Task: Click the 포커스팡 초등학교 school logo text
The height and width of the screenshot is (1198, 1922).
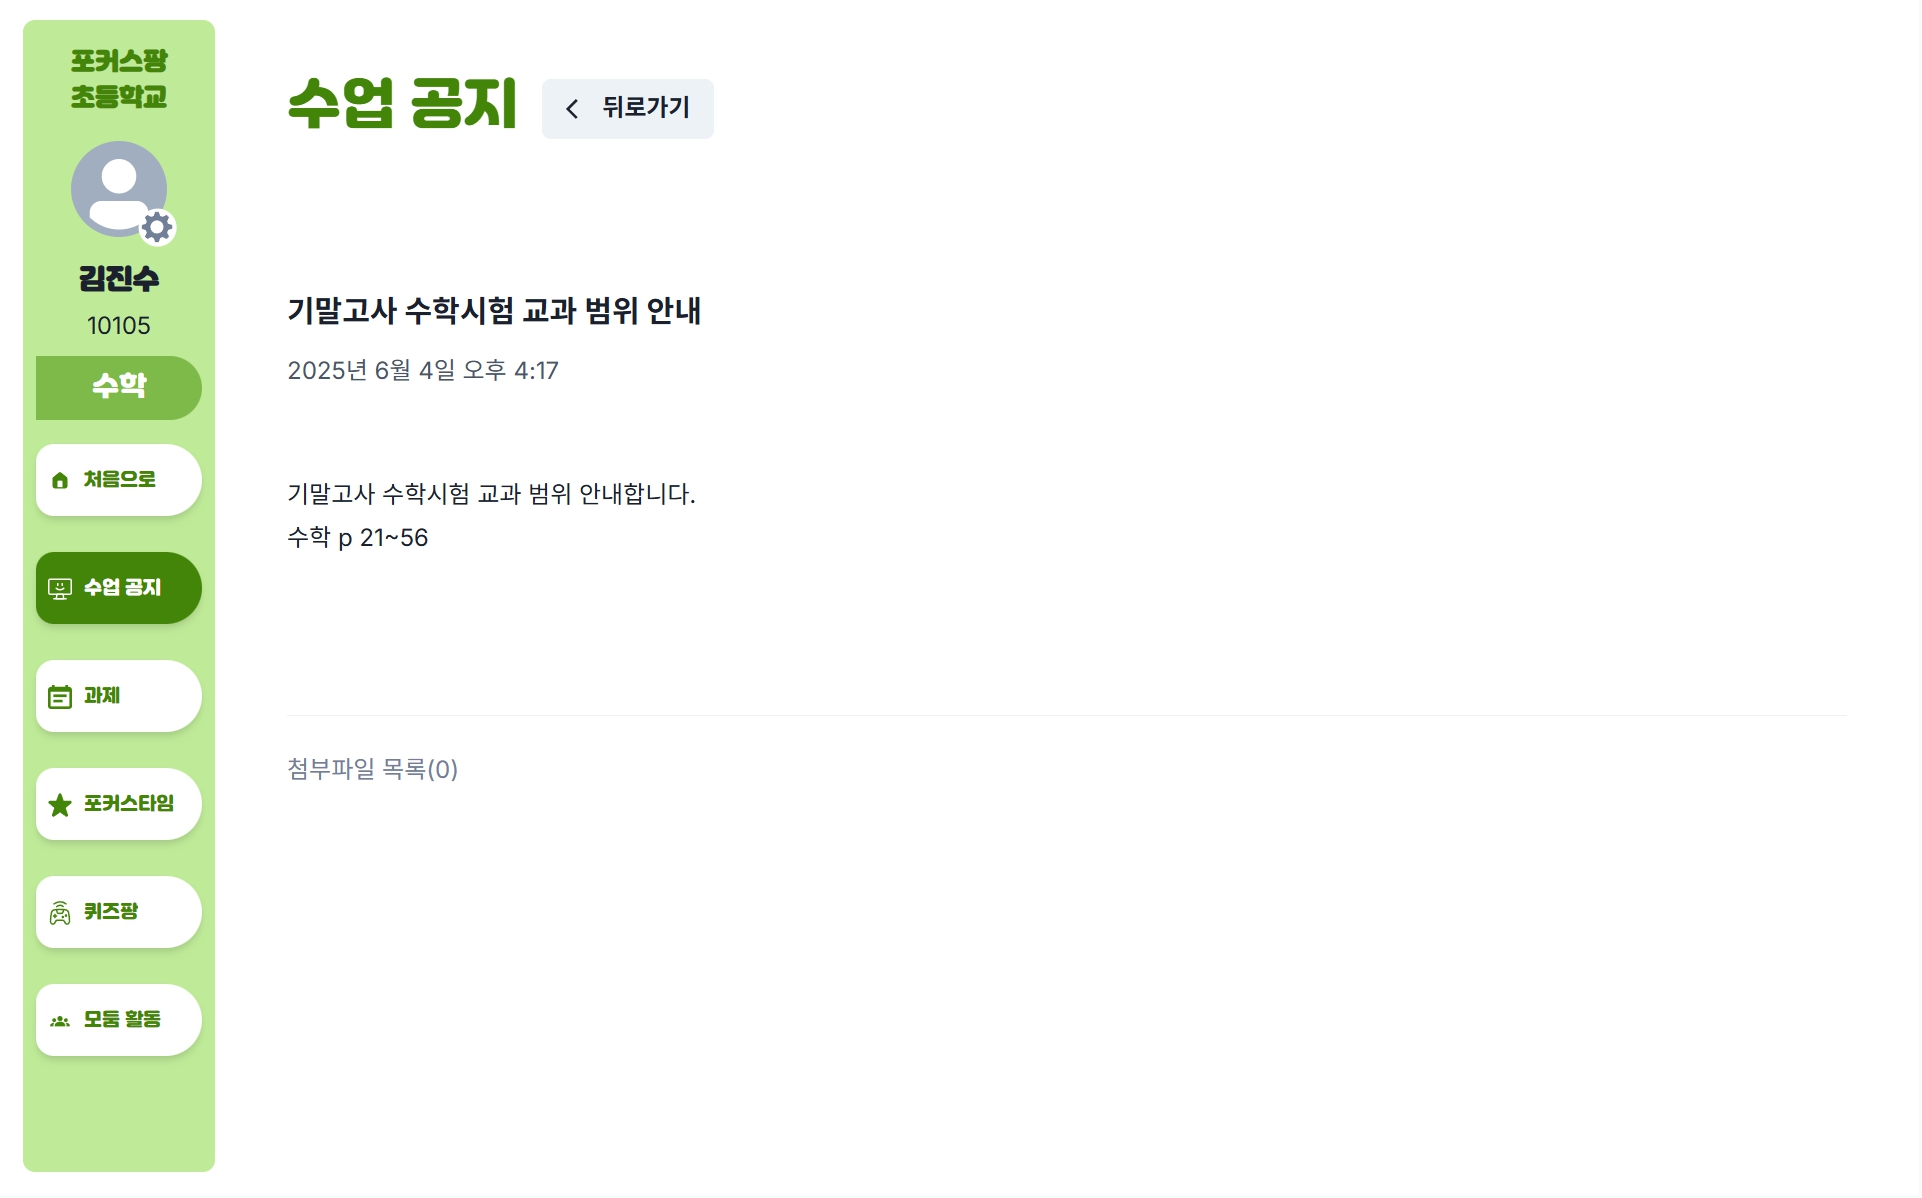Action: (119, 79)
